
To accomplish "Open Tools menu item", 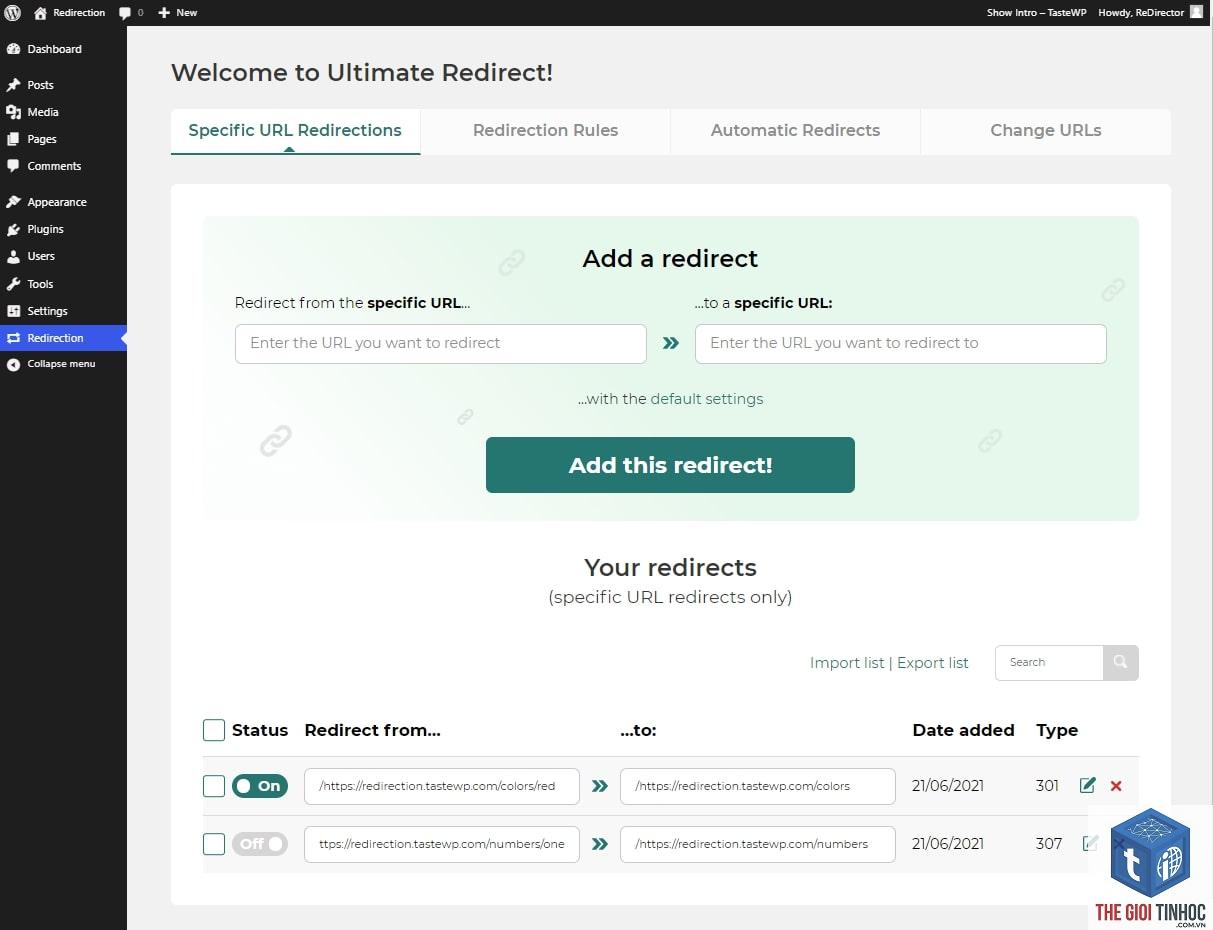I will 63,284.
